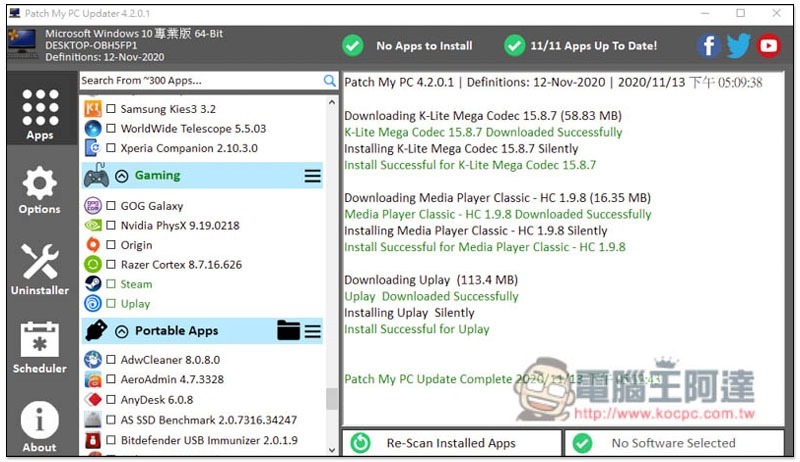Open the Twitter bird icon
The height and width of the screenshot is (462, 800).
[738, 46]
